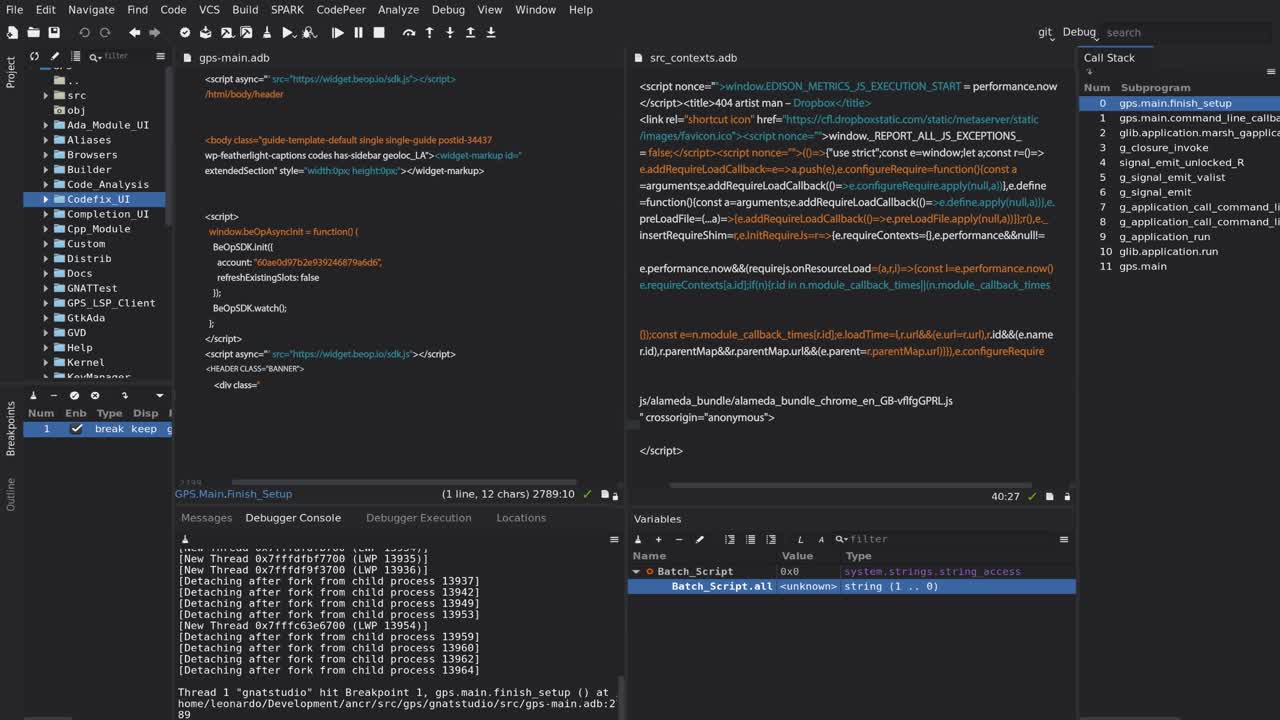The width and height of the screenshot is (1280, 720).
Task: Click the debug continue play icon
Action: click(x=338, y=33)
